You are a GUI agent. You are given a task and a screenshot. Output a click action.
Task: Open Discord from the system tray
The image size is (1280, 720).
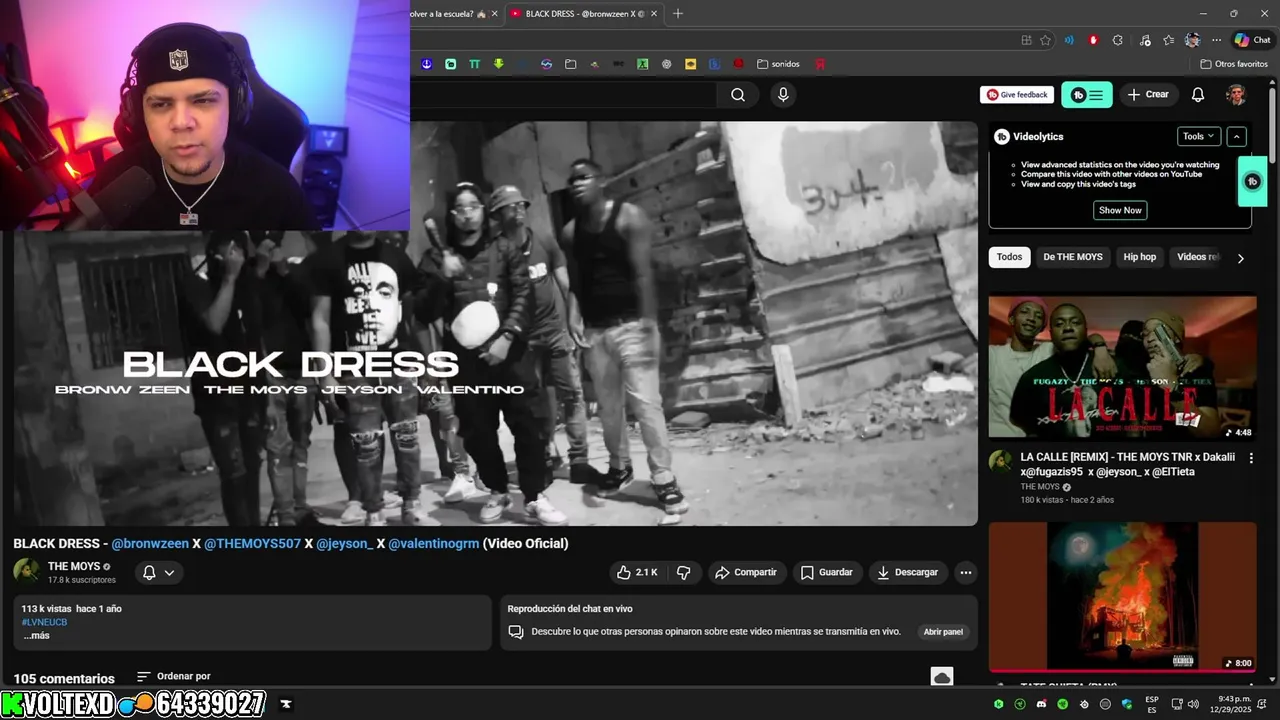1041,704
